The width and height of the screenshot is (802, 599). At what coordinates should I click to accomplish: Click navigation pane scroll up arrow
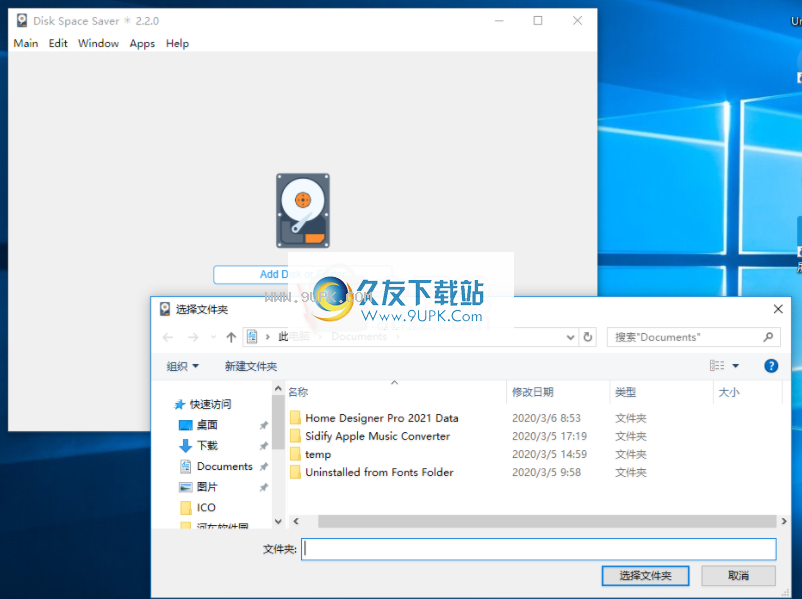278,389
